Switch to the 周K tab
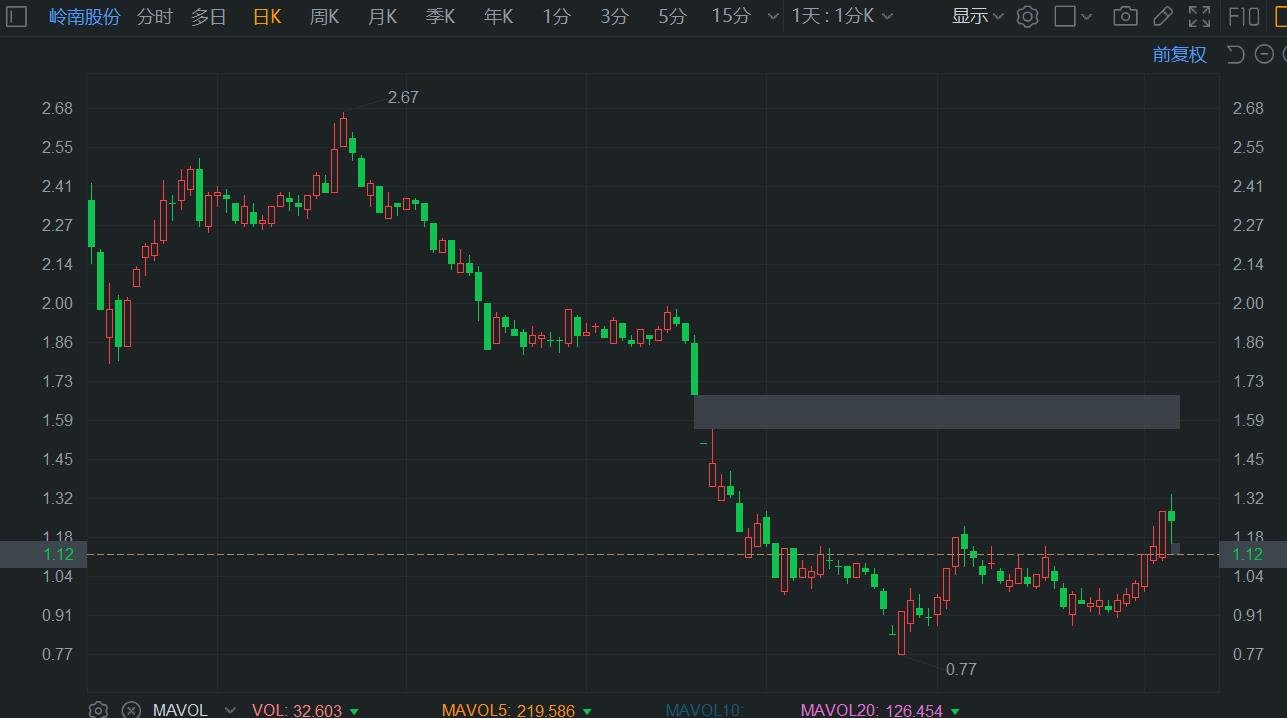The height and width of the screenshot is (718, 1287). [x=324, y=16]
